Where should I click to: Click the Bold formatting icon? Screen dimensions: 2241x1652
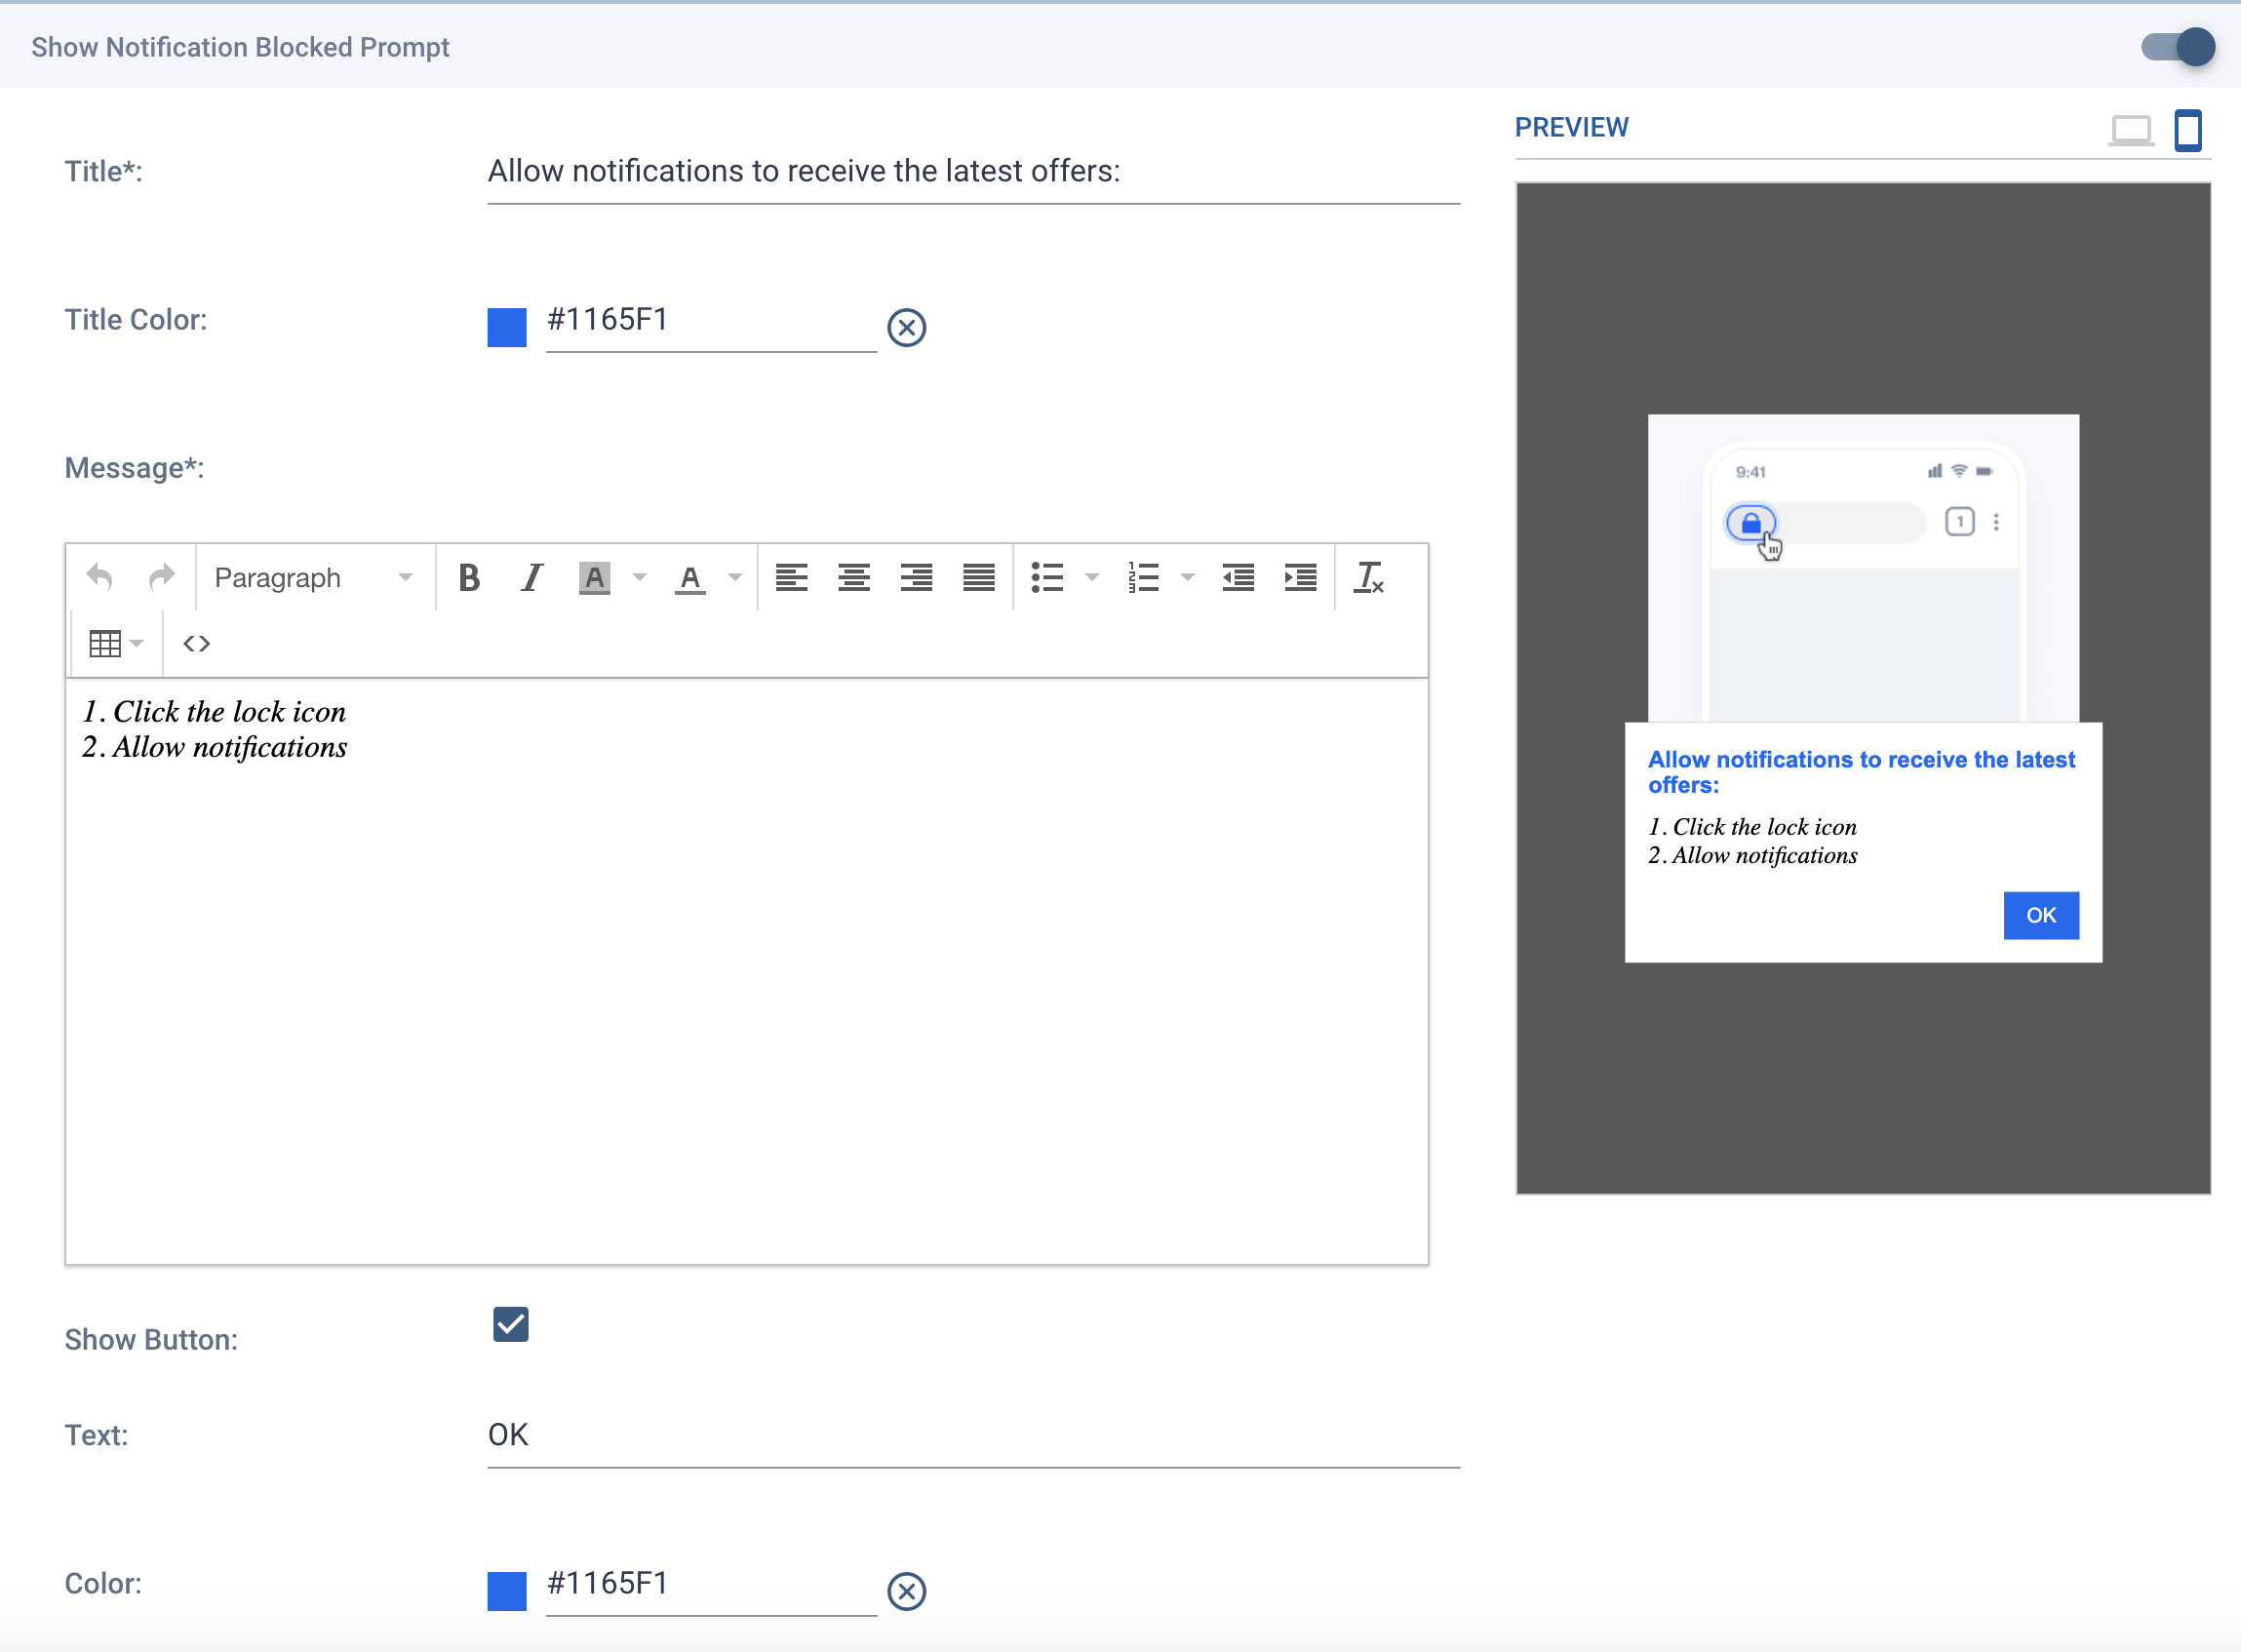point(469,578)
